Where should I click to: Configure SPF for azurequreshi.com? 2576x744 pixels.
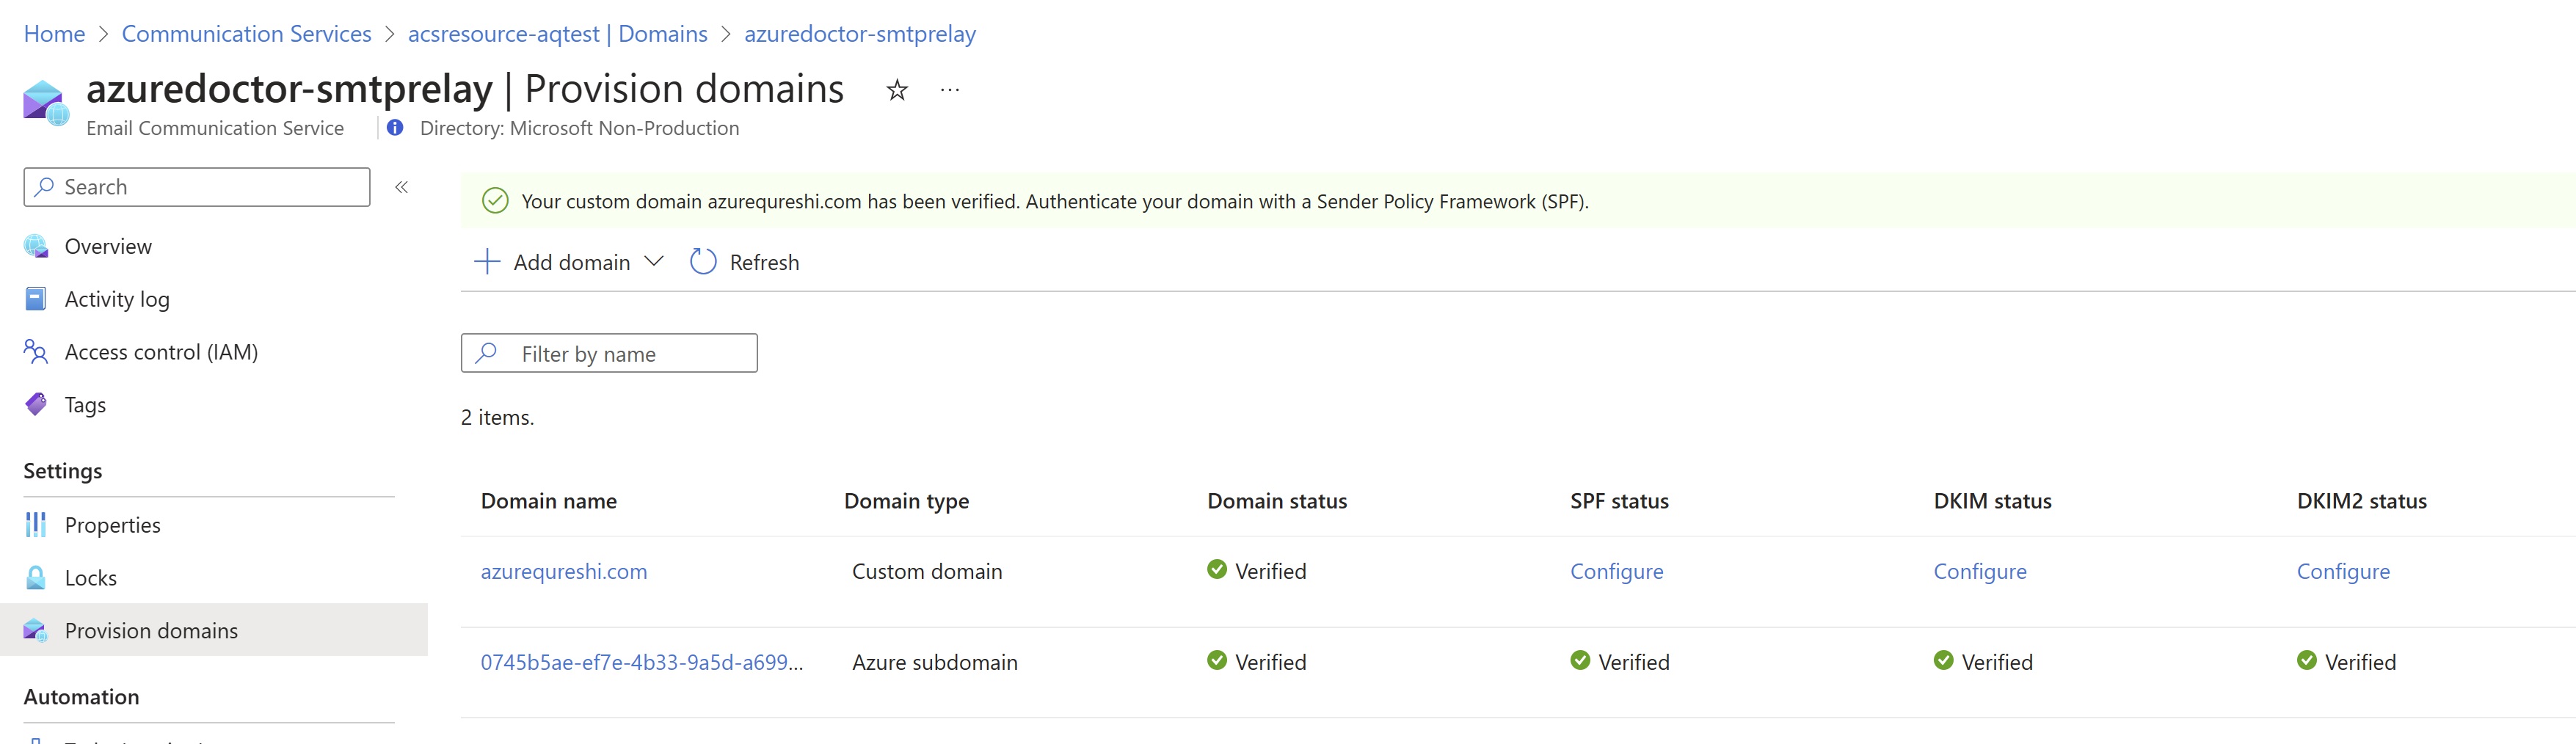click(x=1617, y=571)
